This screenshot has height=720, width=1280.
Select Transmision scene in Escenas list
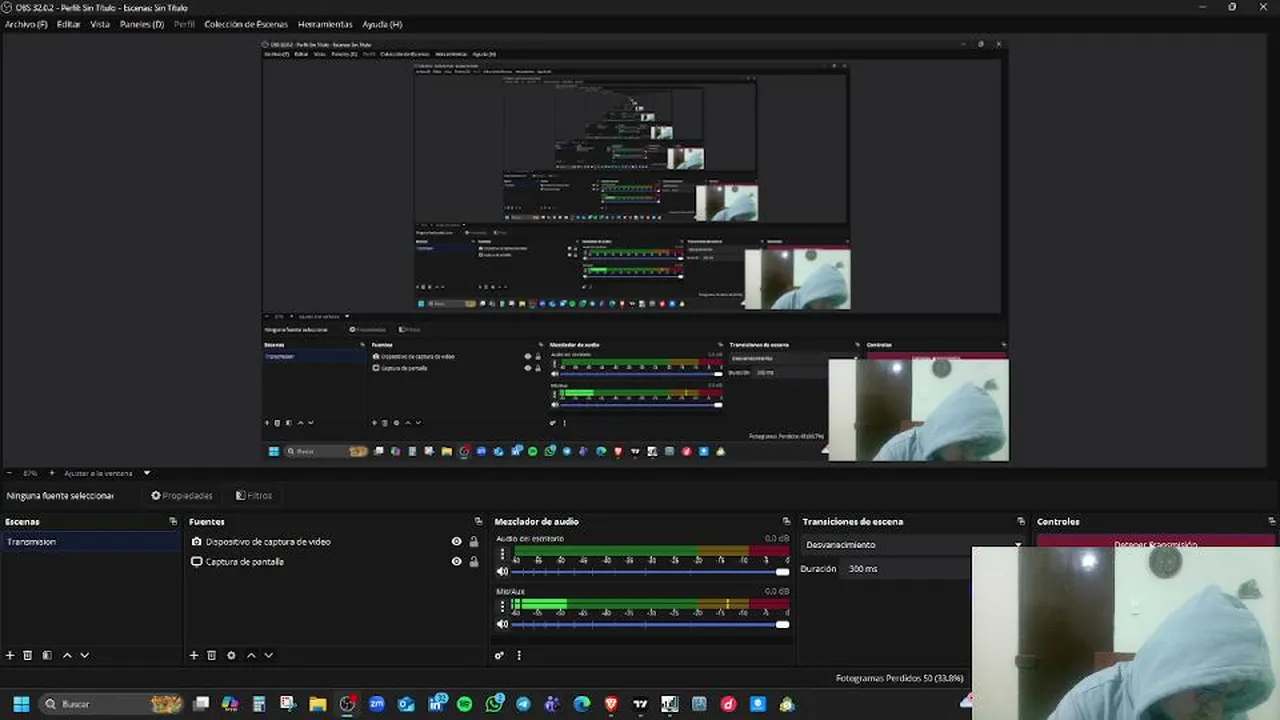(x=91, y=542)
